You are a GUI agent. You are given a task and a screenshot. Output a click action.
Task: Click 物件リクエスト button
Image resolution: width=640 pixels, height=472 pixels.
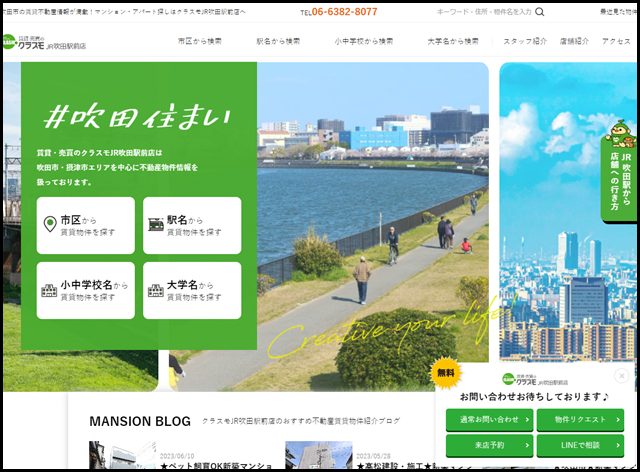point(580,420)
